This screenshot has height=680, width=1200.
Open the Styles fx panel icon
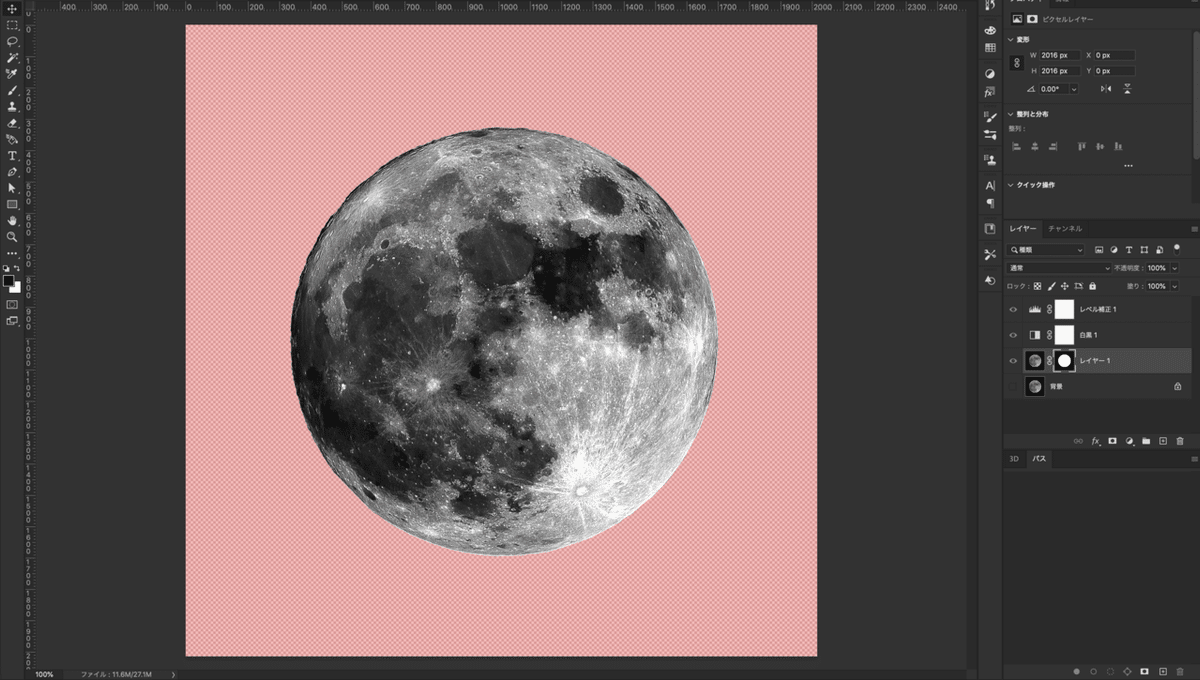(990, 92)
